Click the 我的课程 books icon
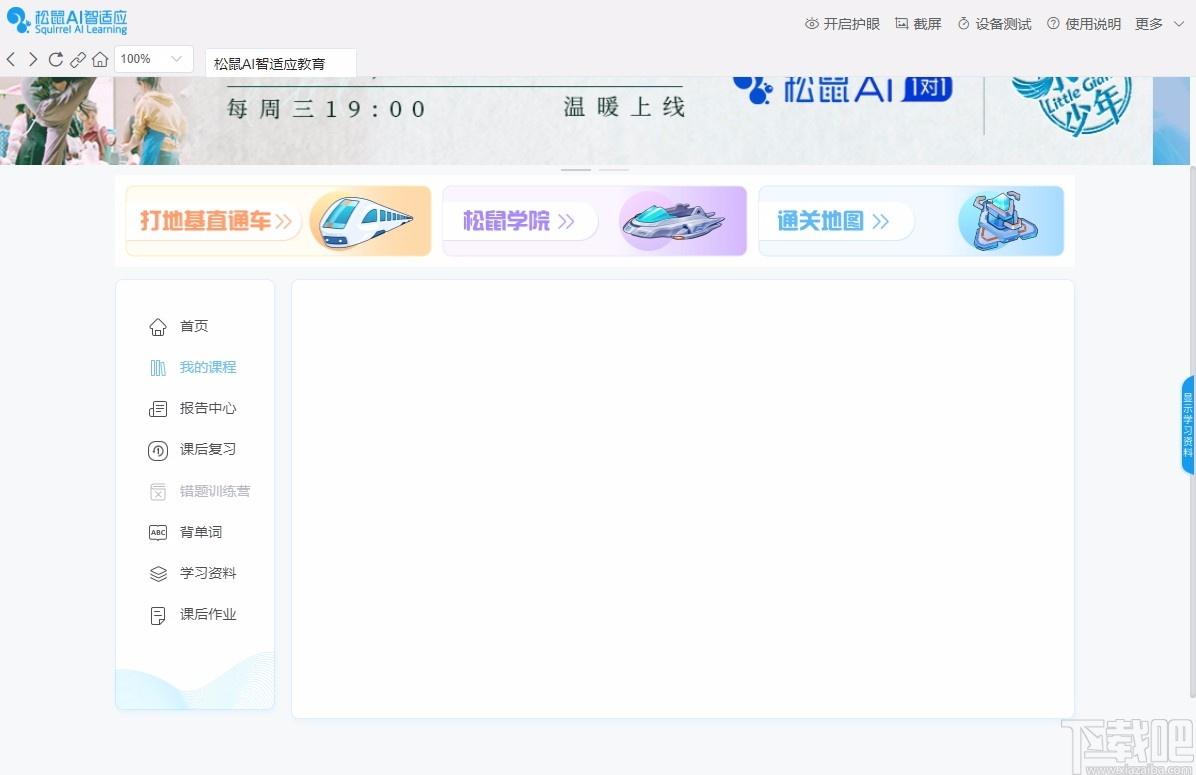This screenshot has width=1196, height=775. 158,368
